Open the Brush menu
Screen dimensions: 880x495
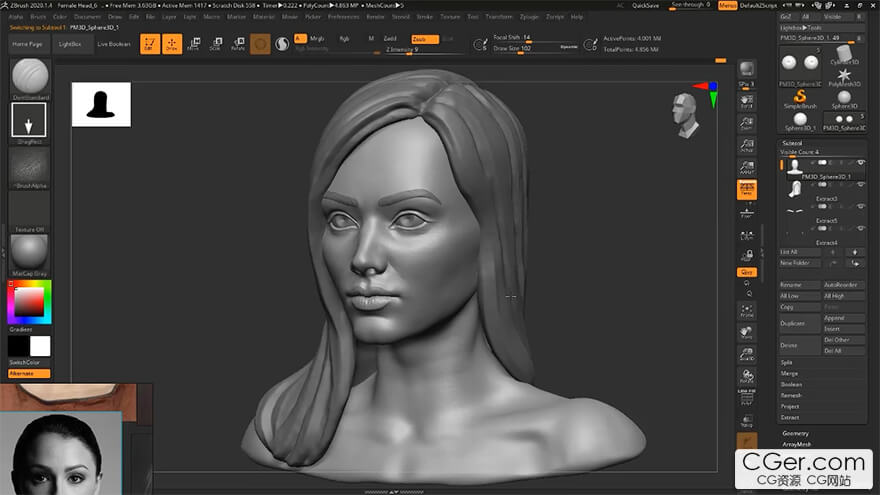tap(38, 17)
